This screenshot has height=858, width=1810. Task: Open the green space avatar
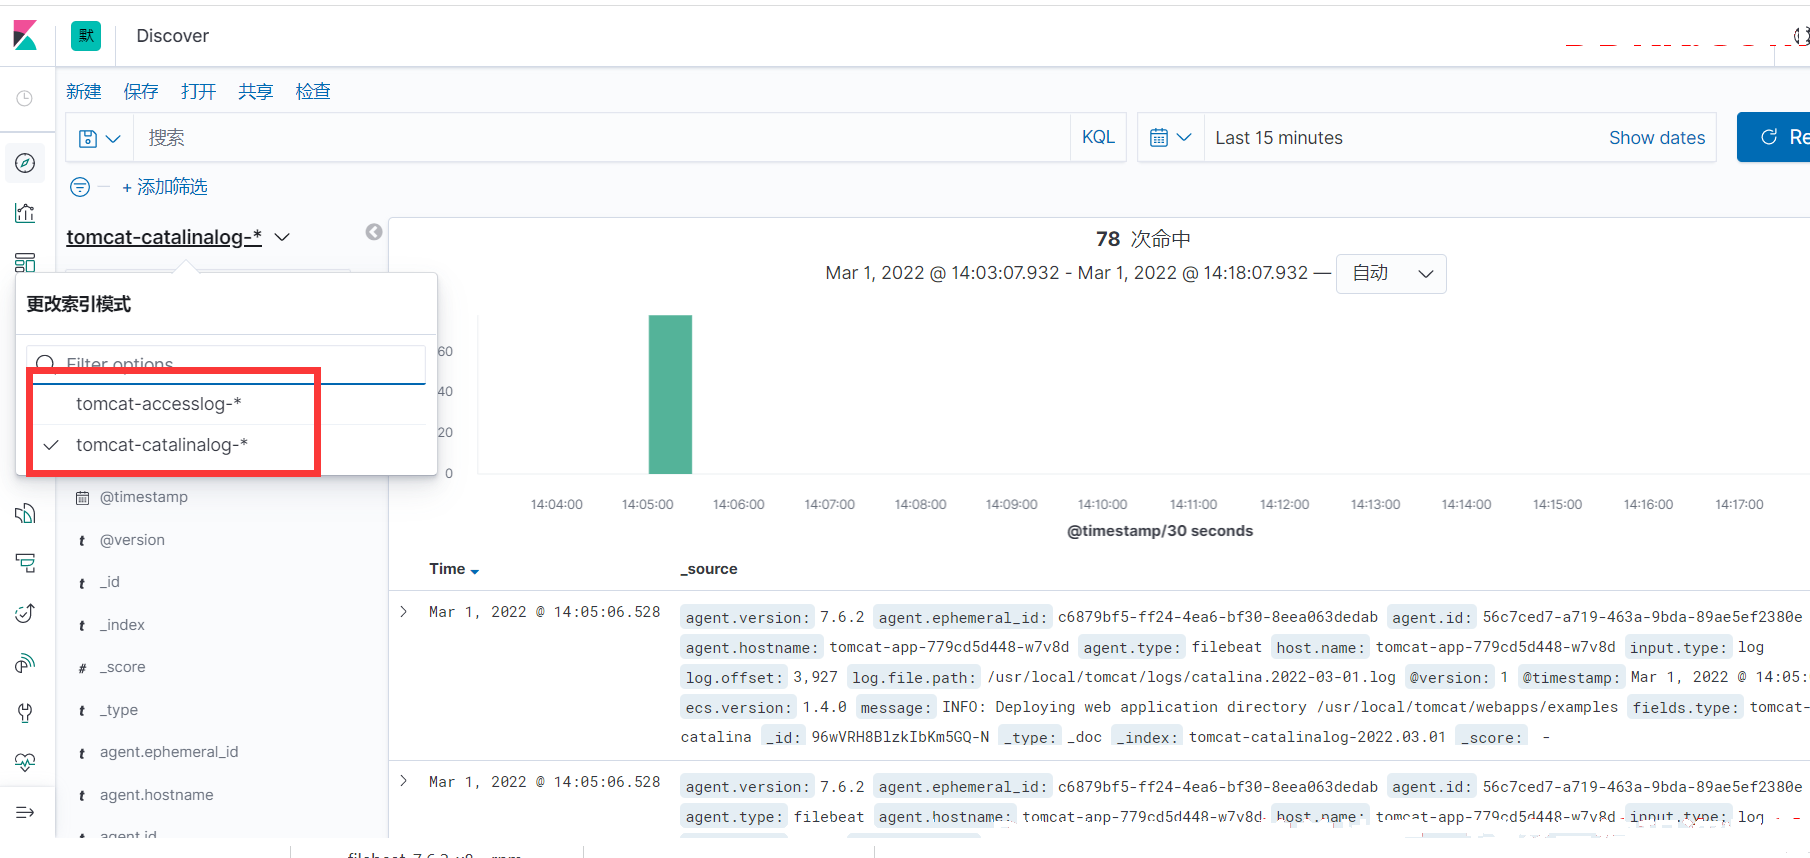86,36
